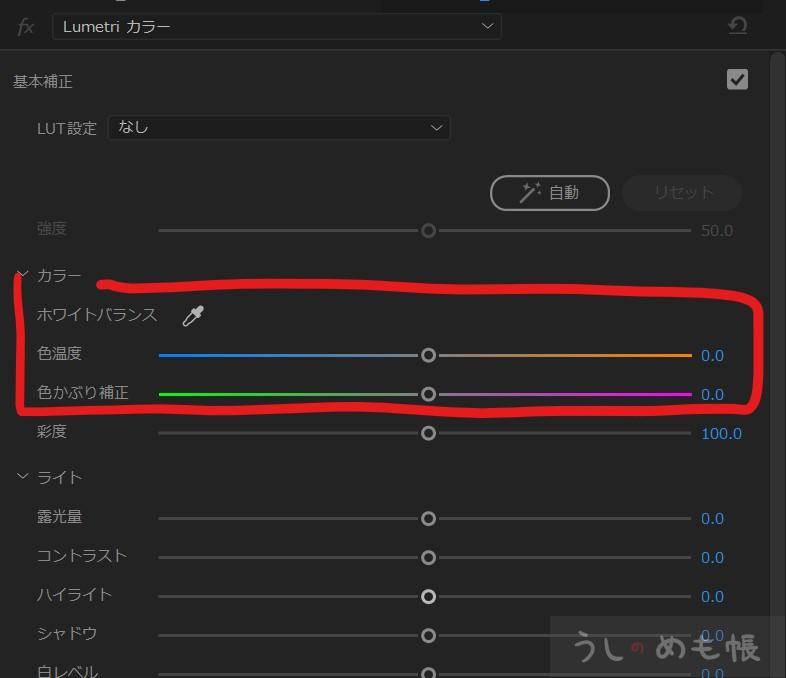Uncheck the 基本補正 checkbox
The image size is (786, 678).
(x=737, y=79)
